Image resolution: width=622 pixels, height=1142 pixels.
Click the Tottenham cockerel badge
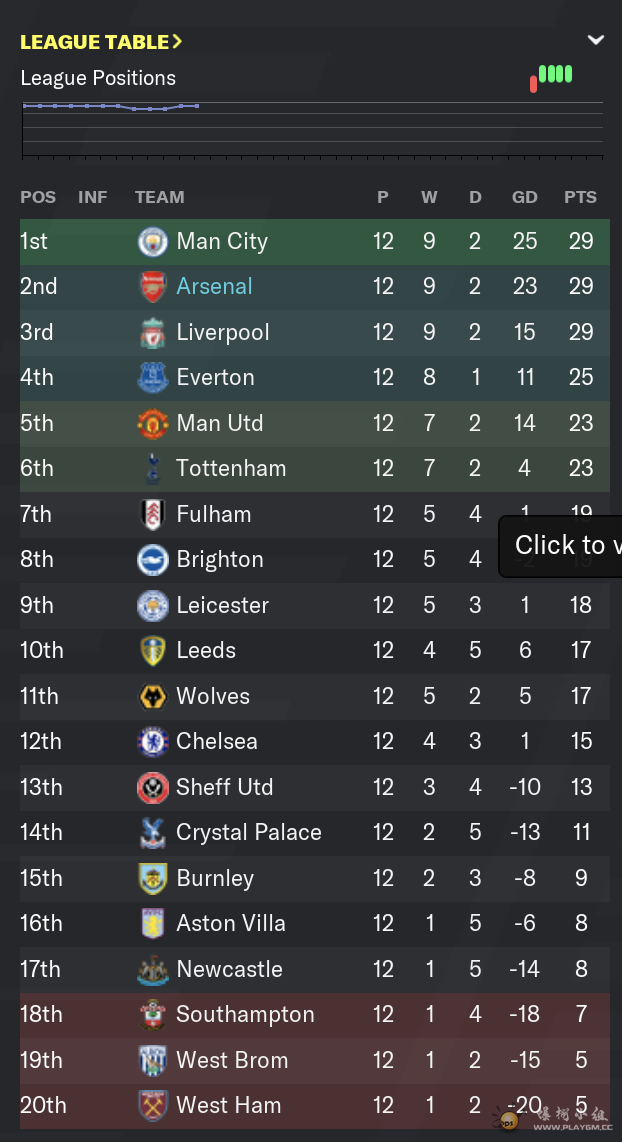(153, 469)
